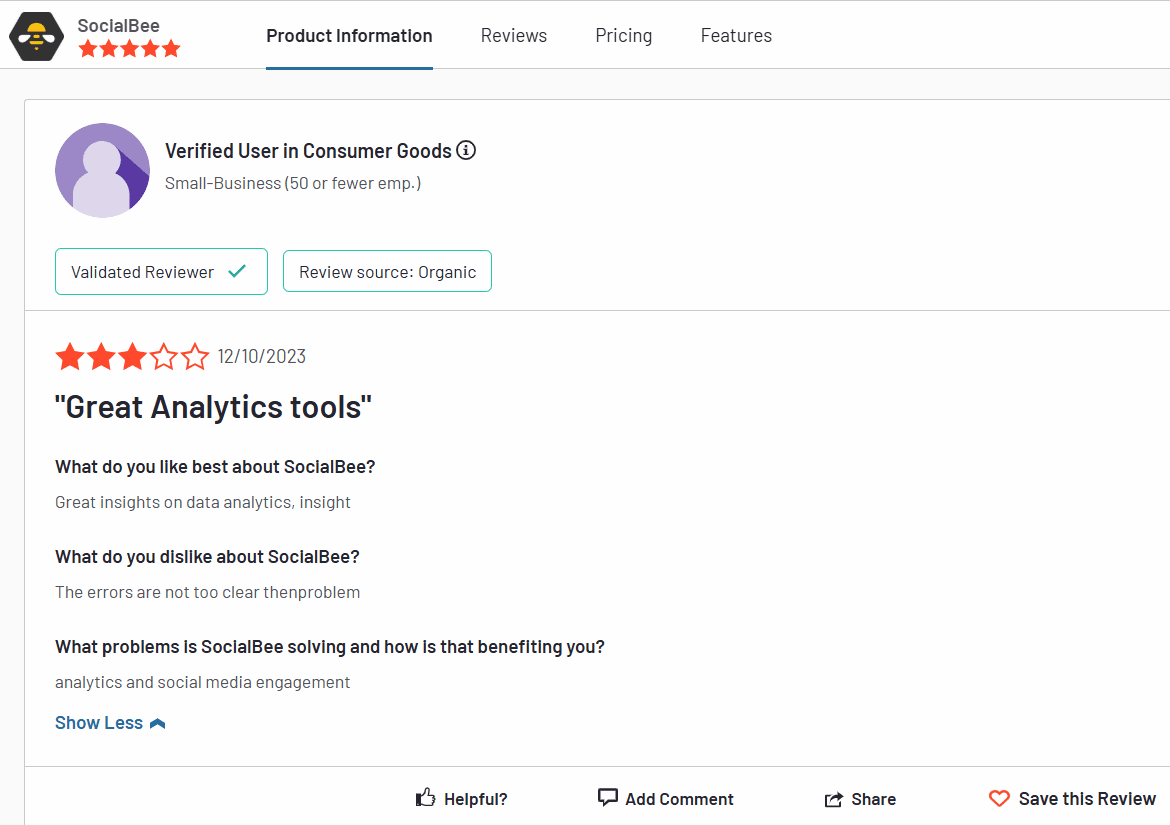Go to the Pricing tab
Image resolution: width=1170 pixels, height=825 pixels.
pyautogui.click(x=623, y=36)
